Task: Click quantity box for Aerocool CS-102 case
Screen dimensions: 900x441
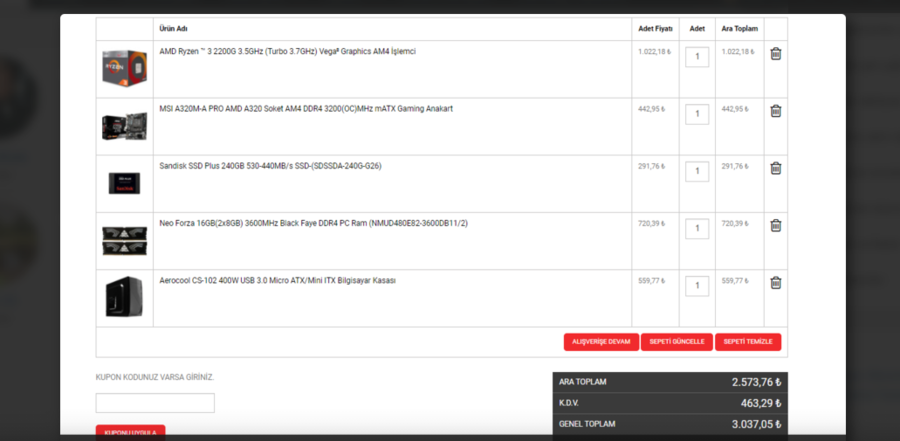Action: tap(697, 286)
